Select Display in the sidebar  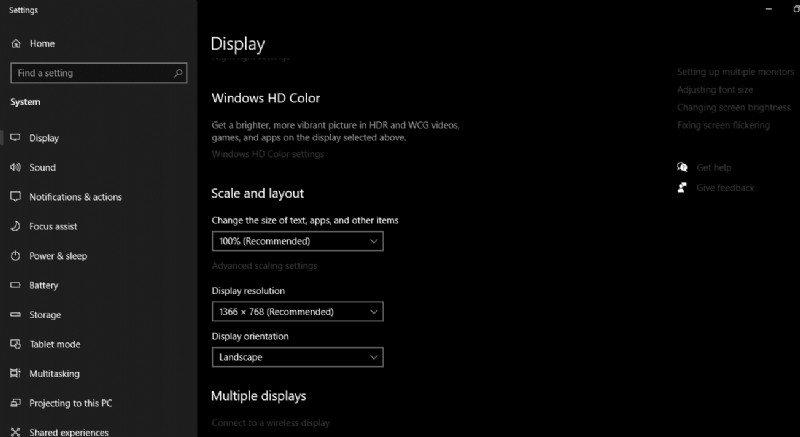click(x=44, y=138)
